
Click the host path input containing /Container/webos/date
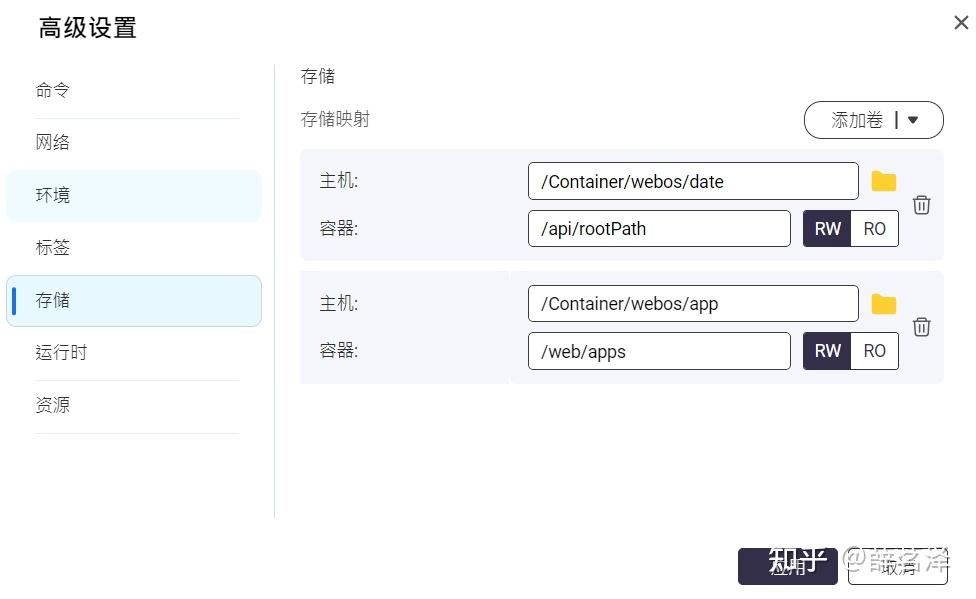693,181
